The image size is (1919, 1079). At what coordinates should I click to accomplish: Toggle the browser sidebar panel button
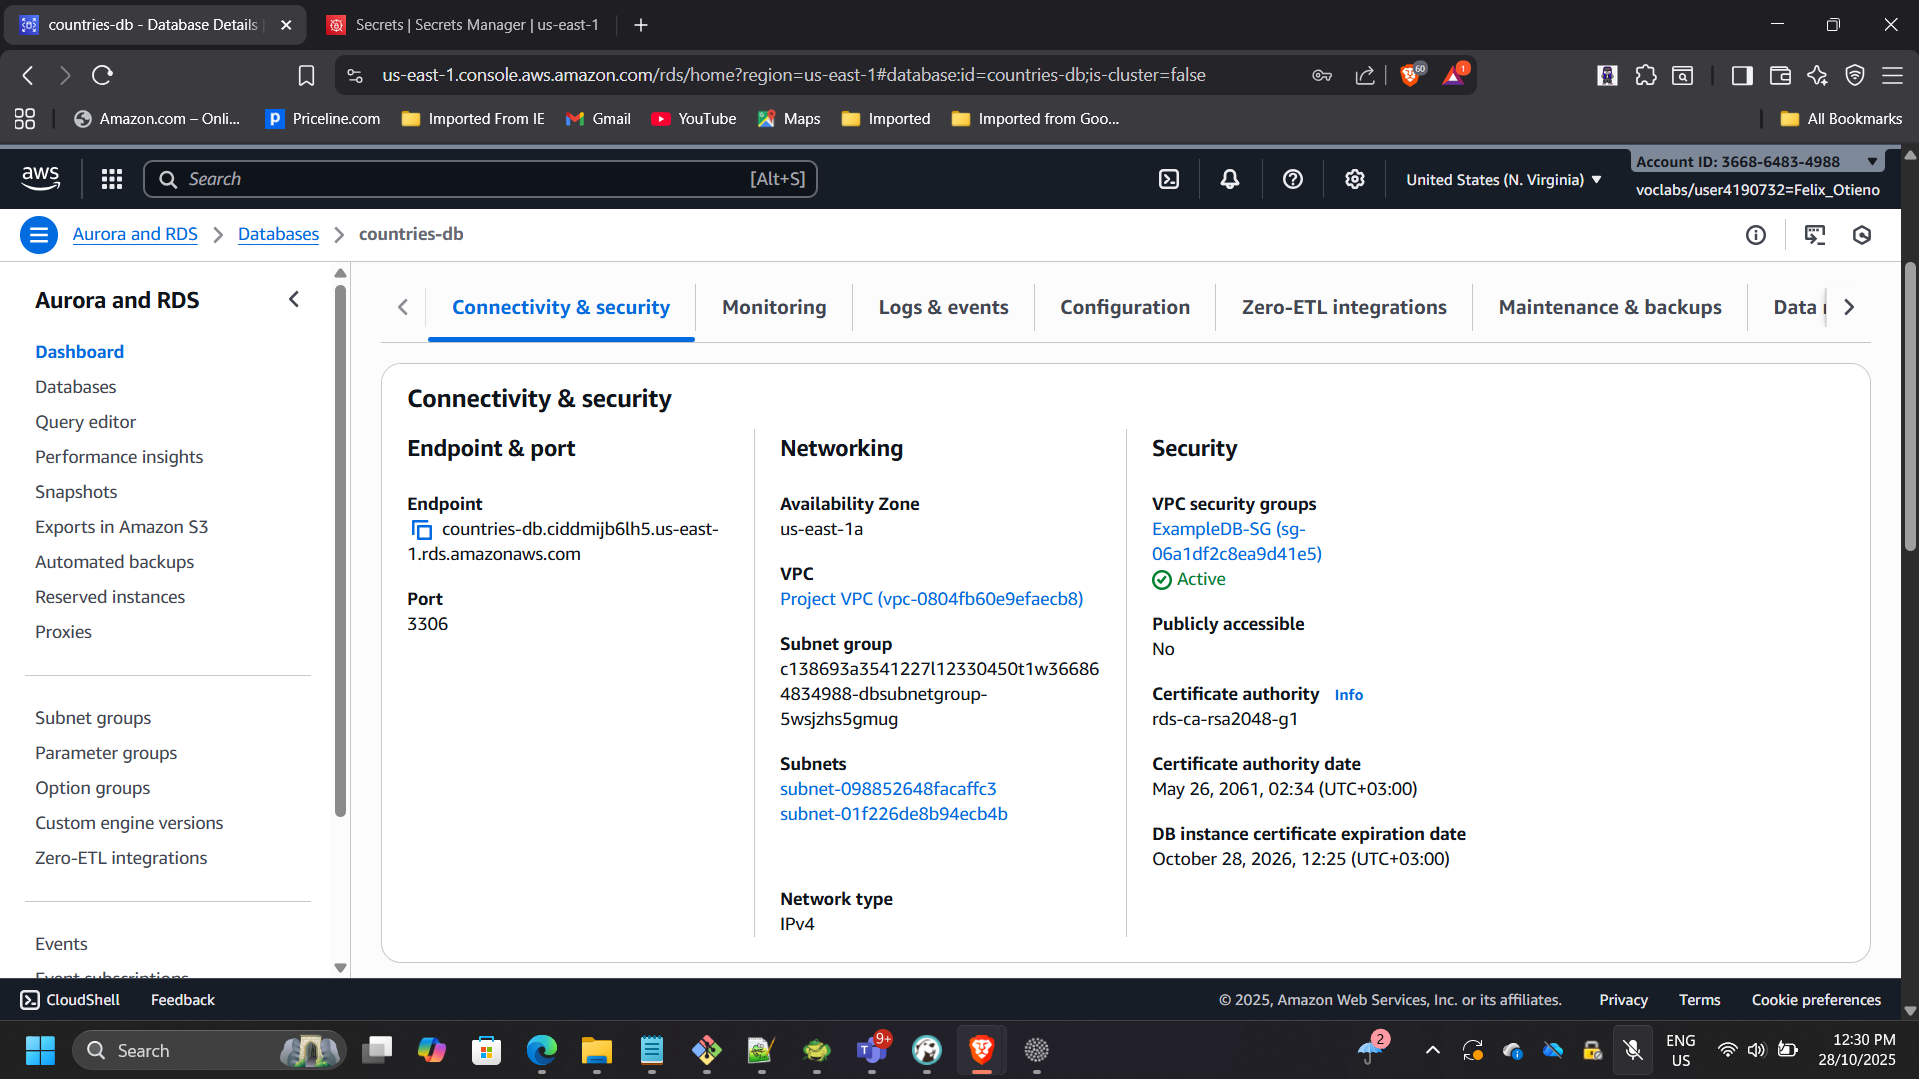point(1741,75)
